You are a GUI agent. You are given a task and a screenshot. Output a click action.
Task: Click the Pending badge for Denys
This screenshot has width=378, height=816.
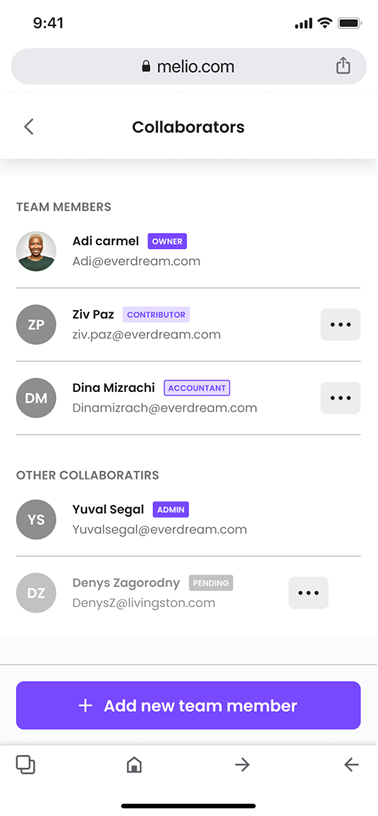(211, 583)
